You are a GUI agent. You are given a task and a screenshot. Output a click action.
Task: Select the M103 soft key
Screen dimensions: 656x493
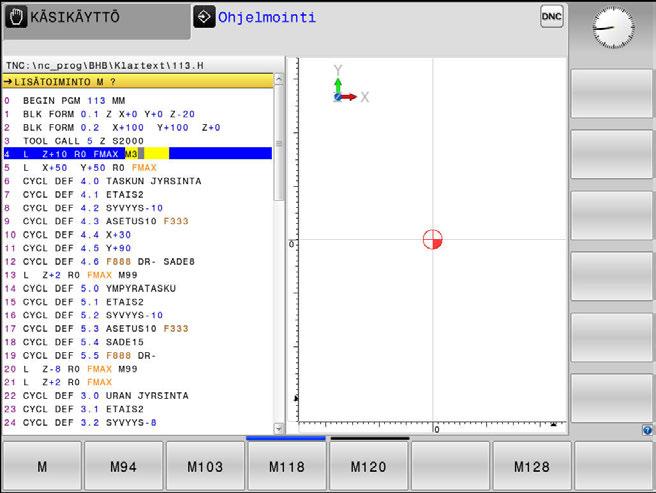[x=205, y=466]
